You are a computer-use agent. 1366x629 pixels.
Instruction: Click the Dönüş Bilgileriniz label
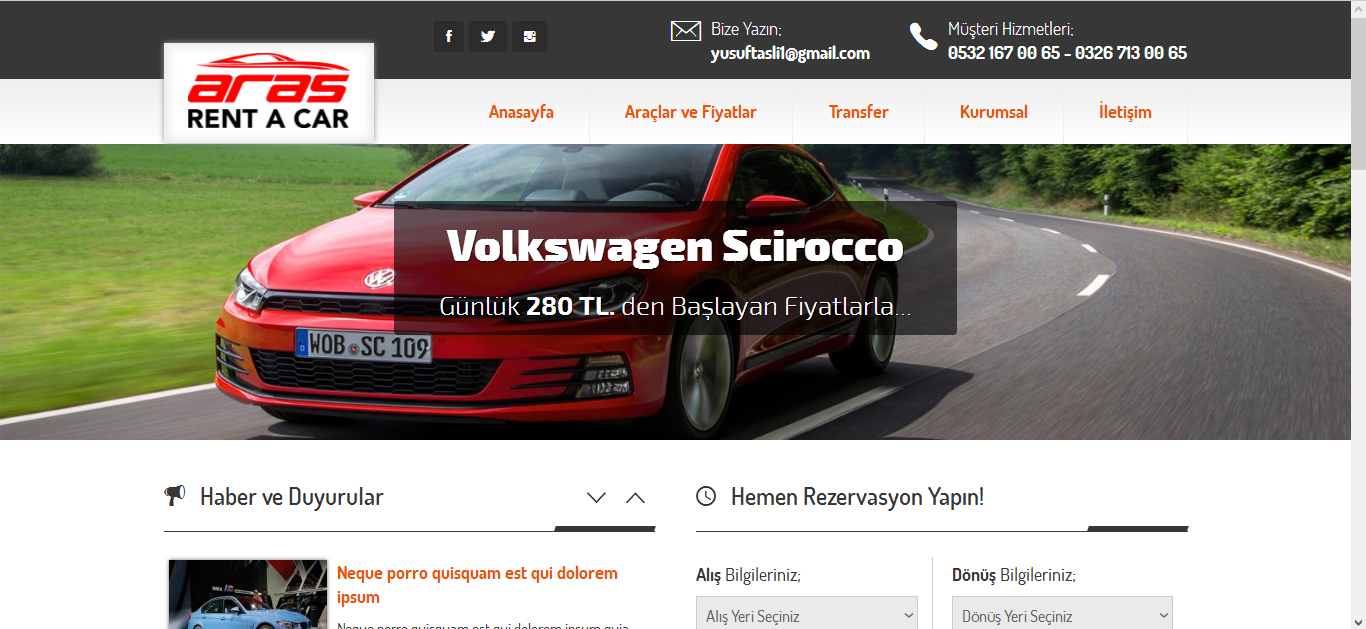tap(1014, 576)
